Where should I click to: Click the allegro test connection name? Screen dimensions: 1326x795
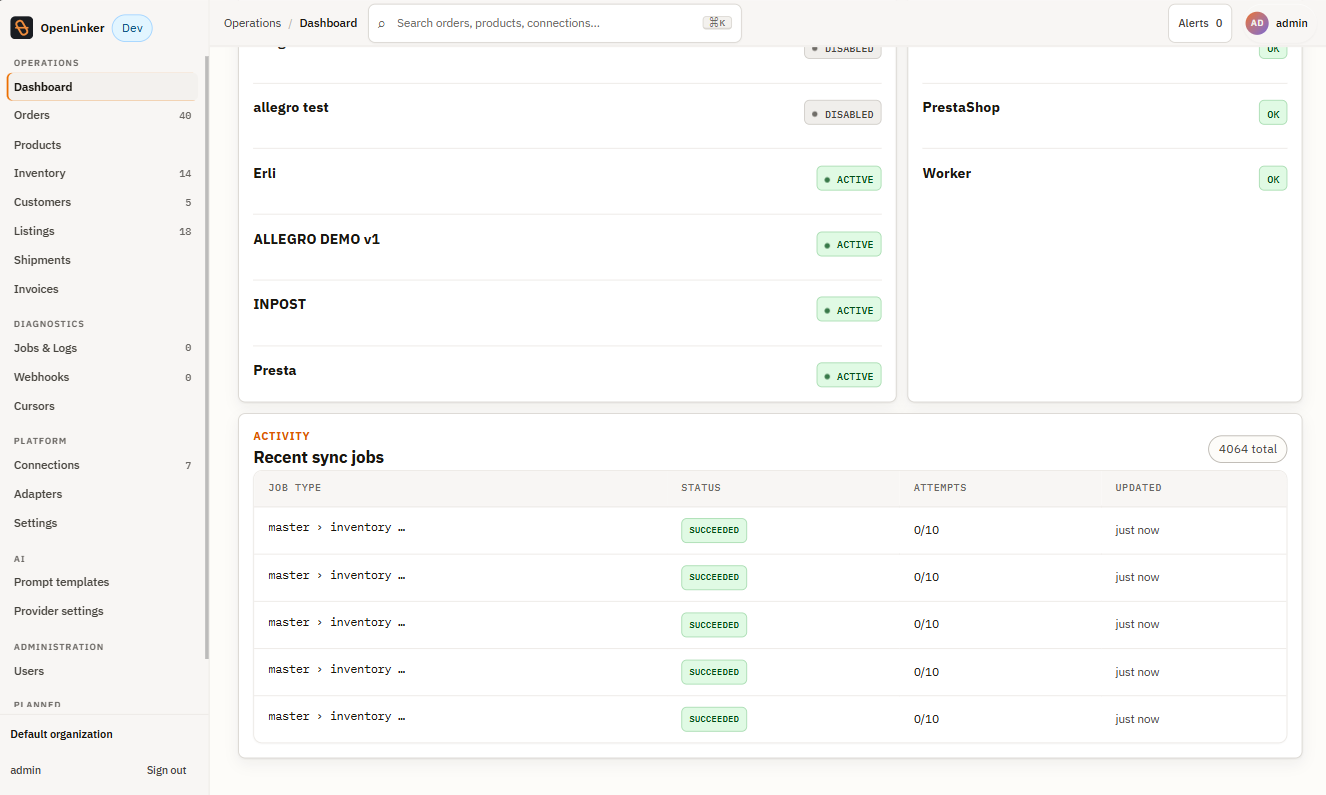point(291,107)
